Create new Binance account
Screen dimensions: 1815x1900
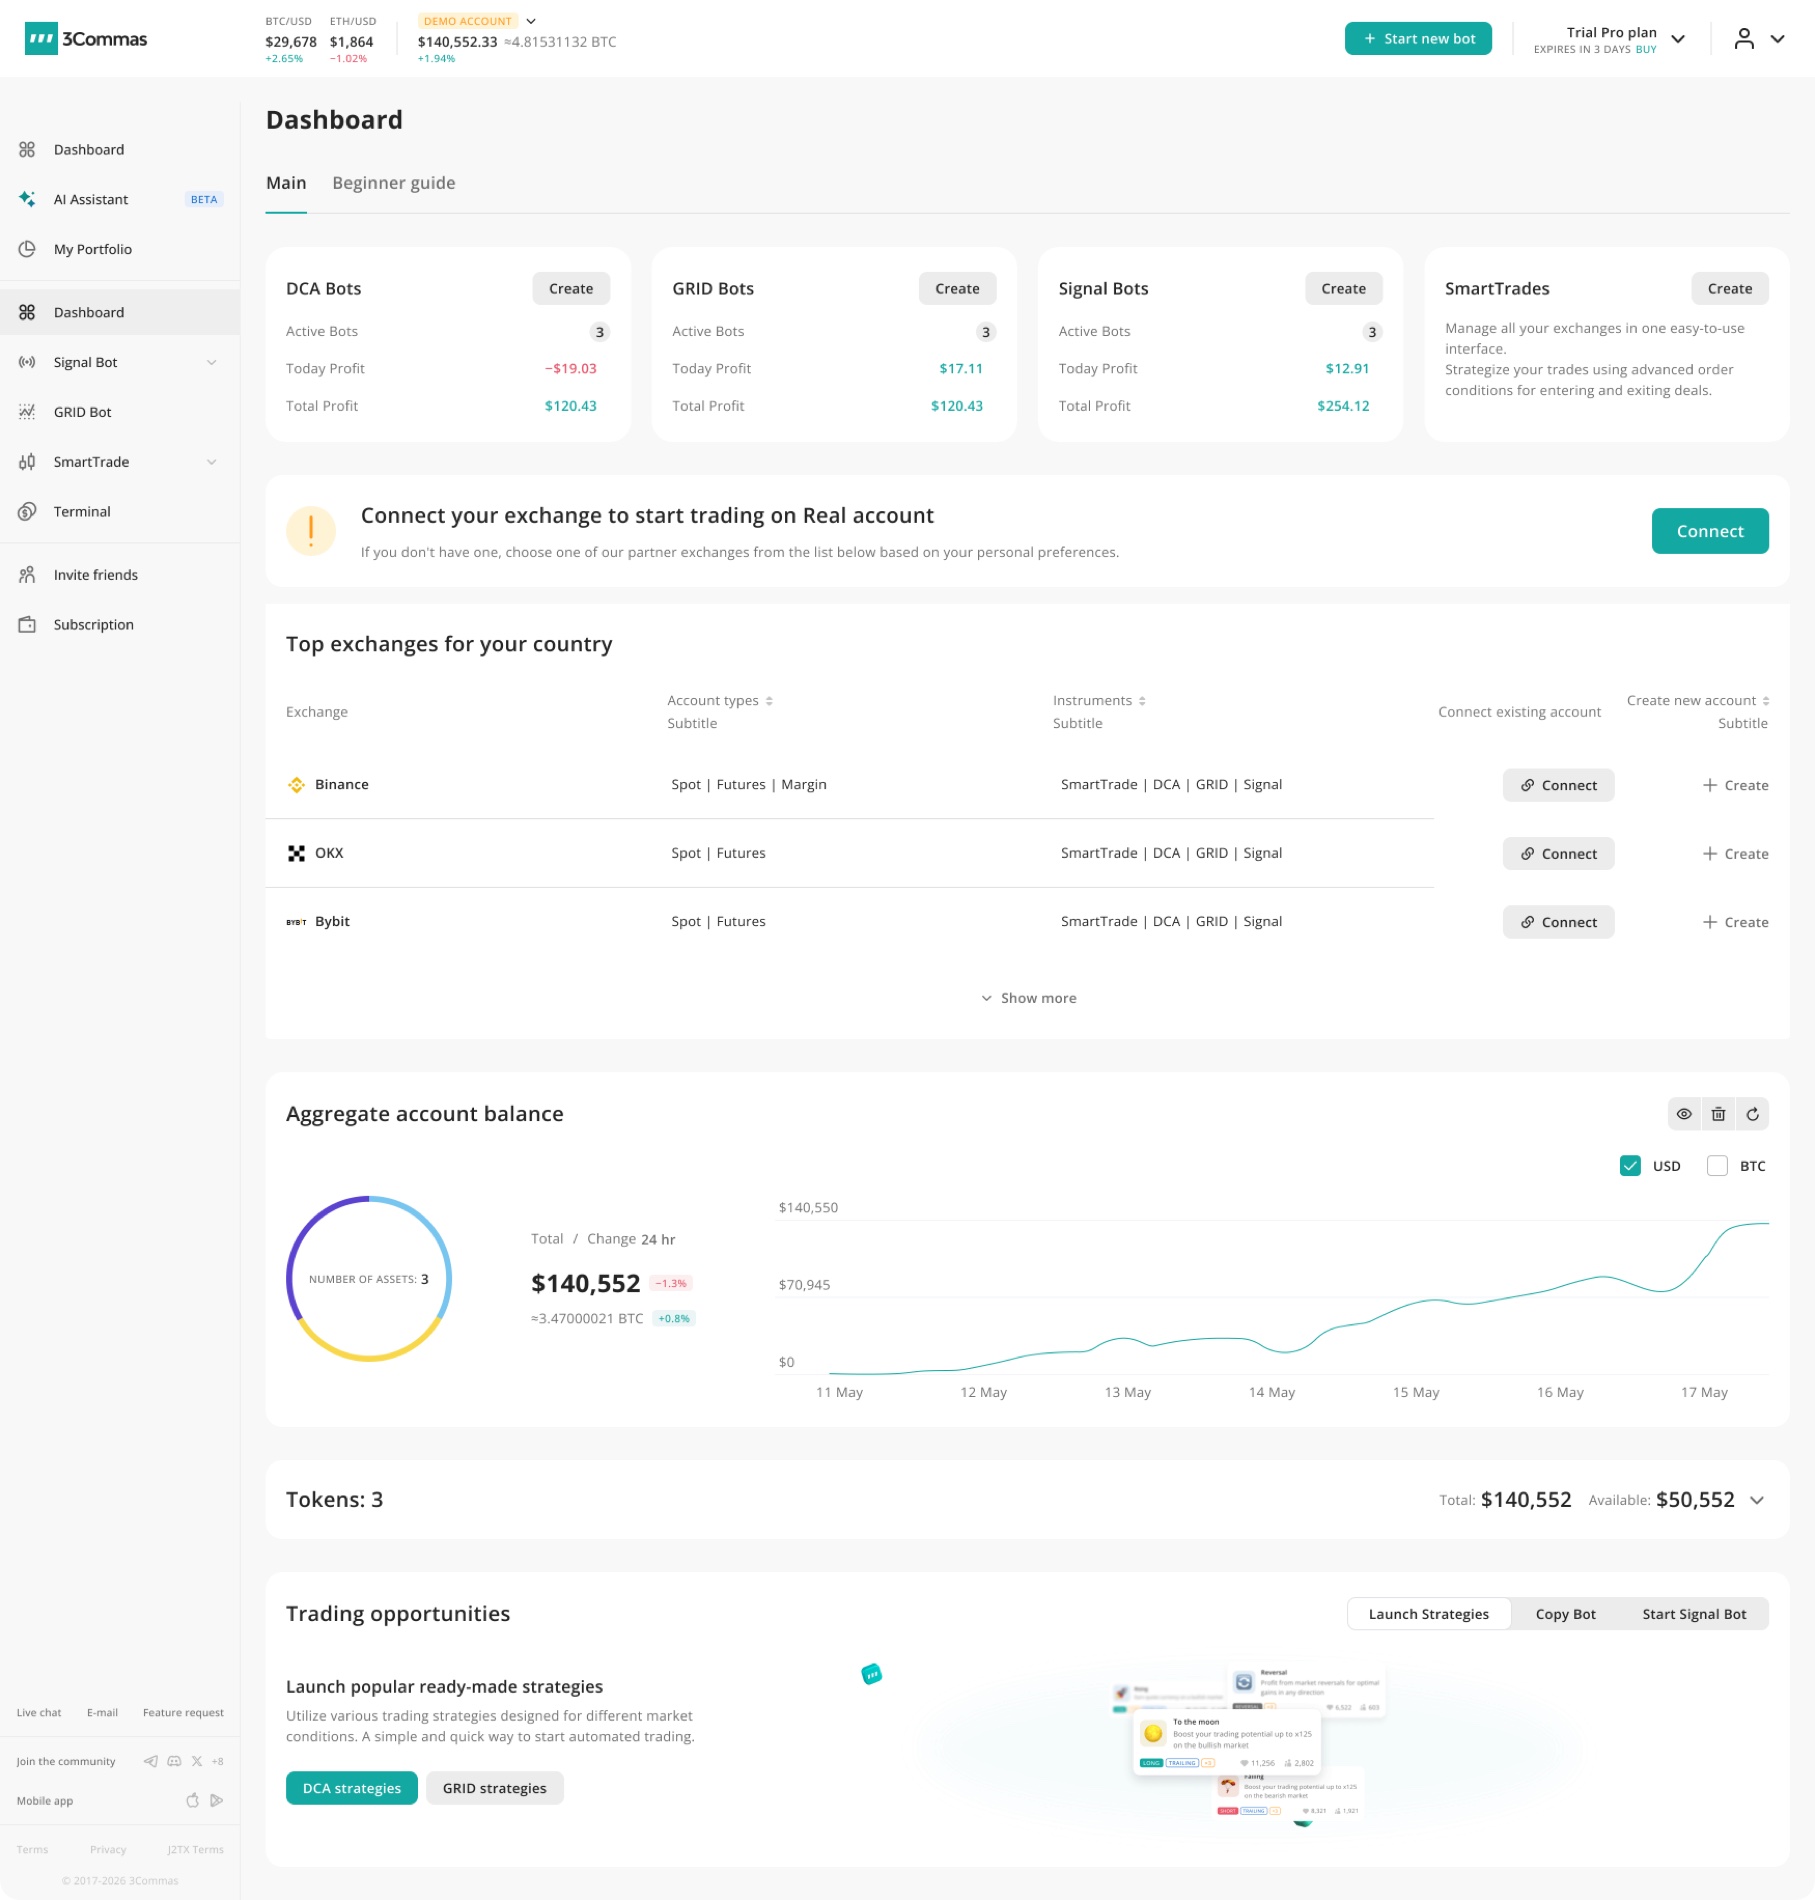(1735, 785)
